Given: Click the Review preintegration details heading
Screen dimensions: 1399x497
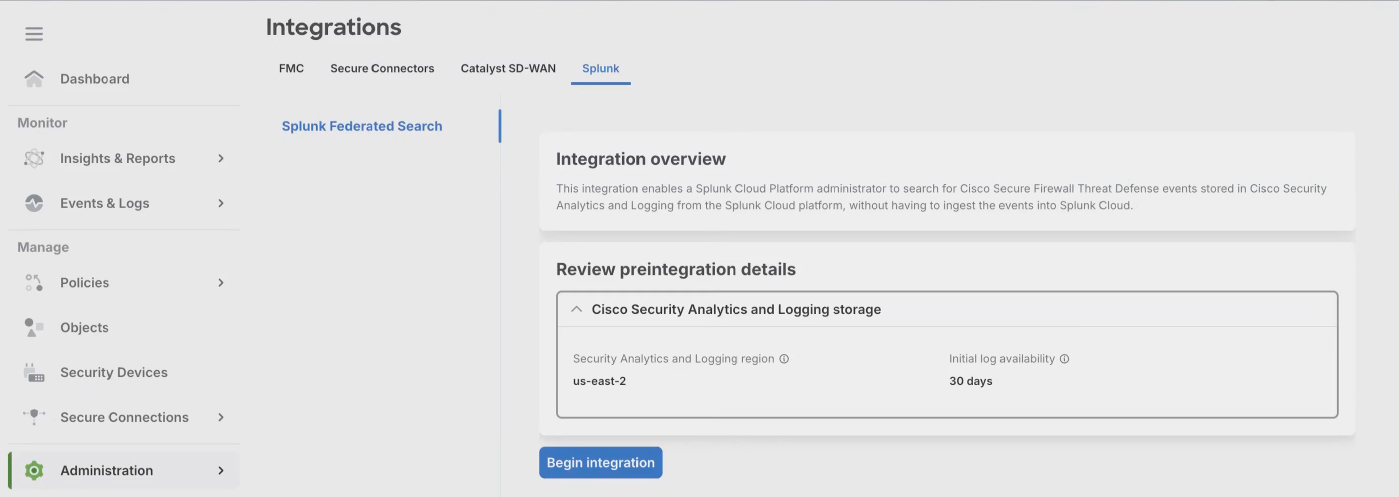Looking at the screenshot, I should point(676,270).
